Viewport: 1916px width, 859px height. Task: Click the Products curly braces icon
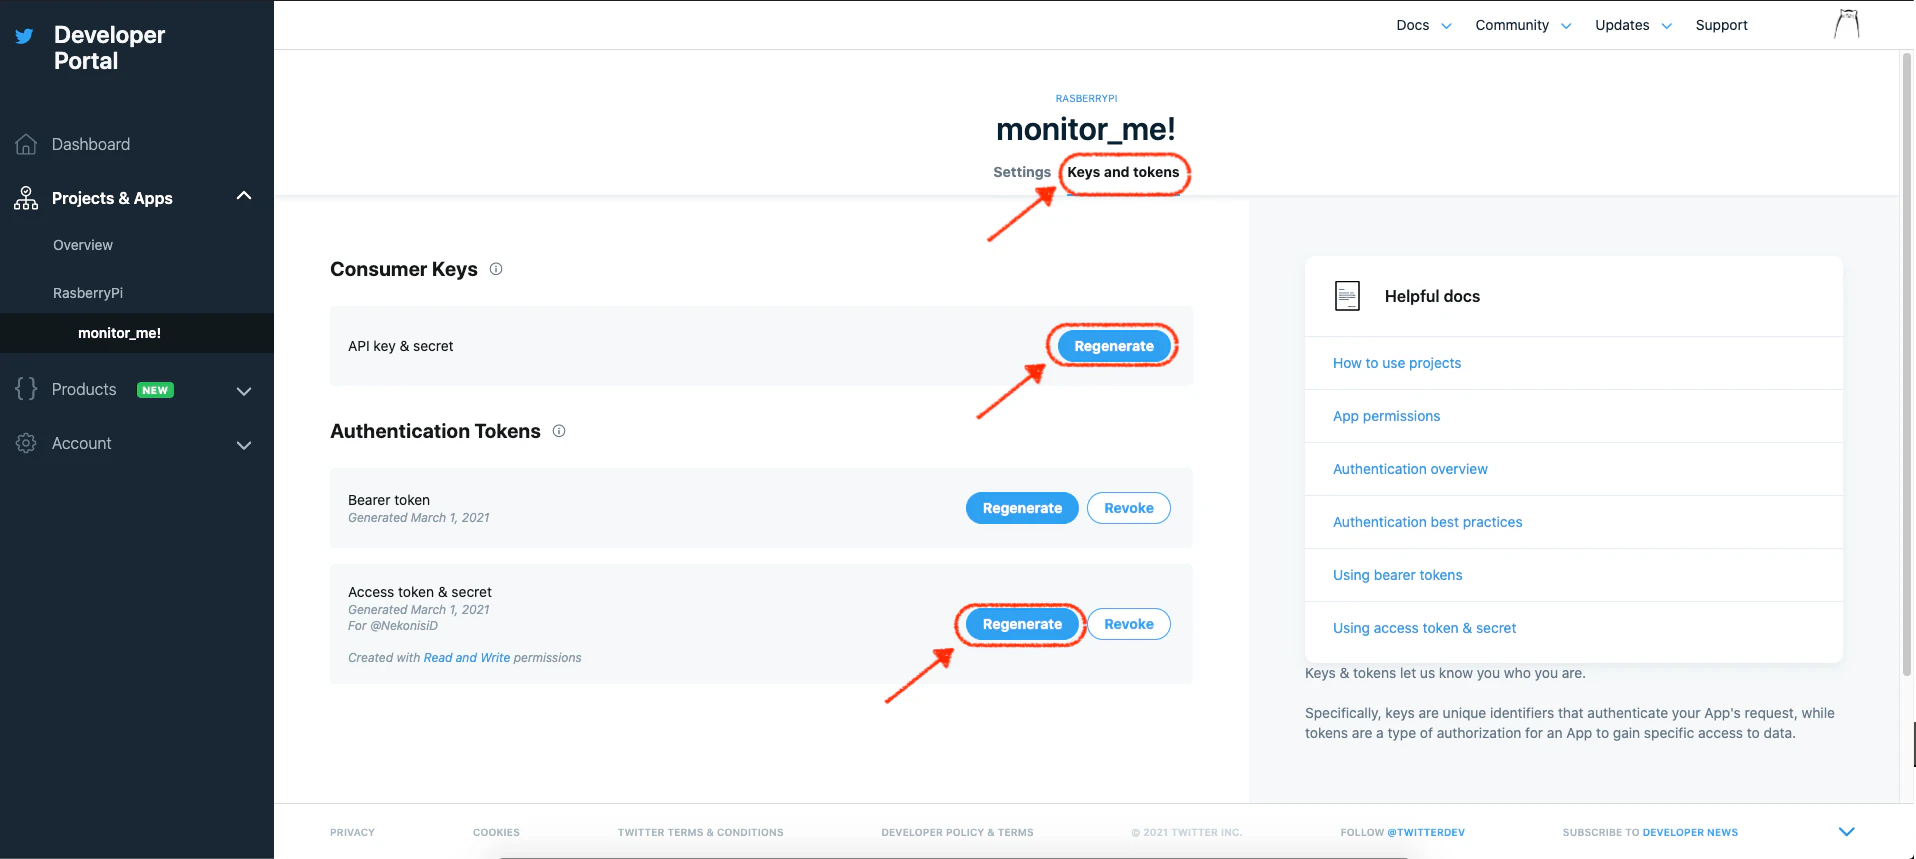tap(26, 389)
